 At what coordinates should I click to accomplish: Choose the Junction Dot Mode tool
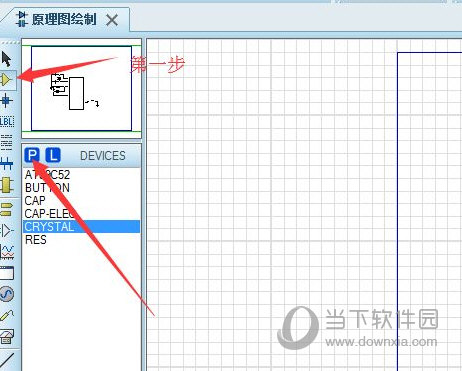(x=6, y=100)
